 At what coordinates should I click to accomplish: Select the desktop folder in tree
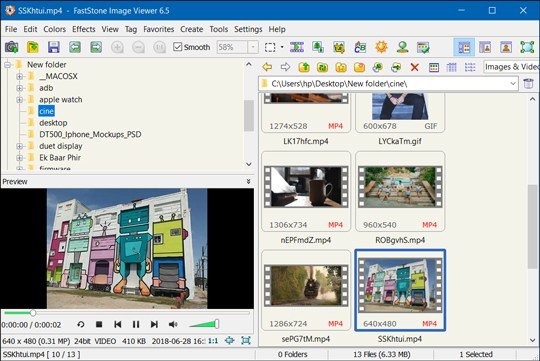tap(53, 123)
